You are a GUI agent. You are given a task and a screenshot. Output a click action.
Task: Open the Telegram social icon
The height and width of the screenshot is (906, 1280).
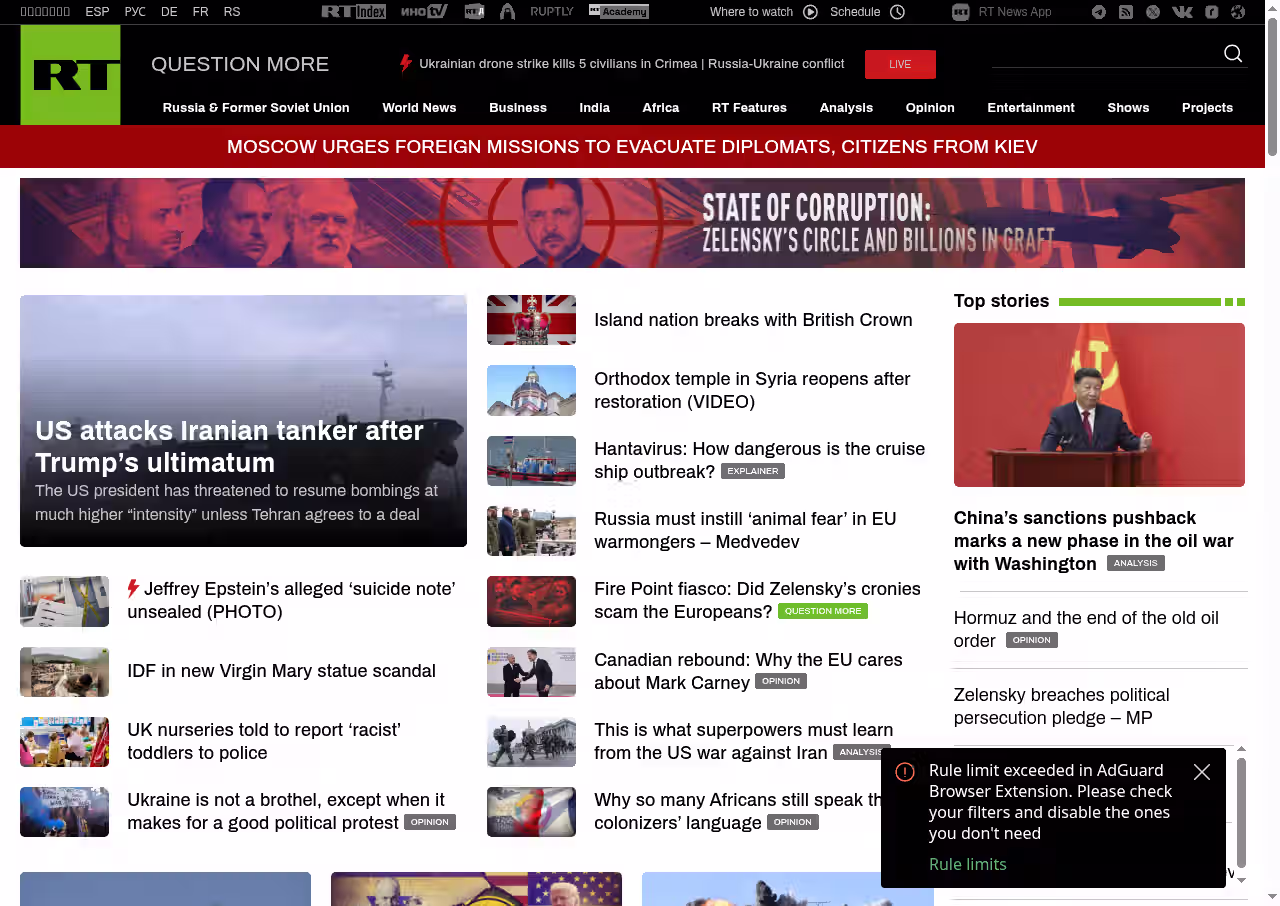pyautogui.click(x=1099, y=12)
